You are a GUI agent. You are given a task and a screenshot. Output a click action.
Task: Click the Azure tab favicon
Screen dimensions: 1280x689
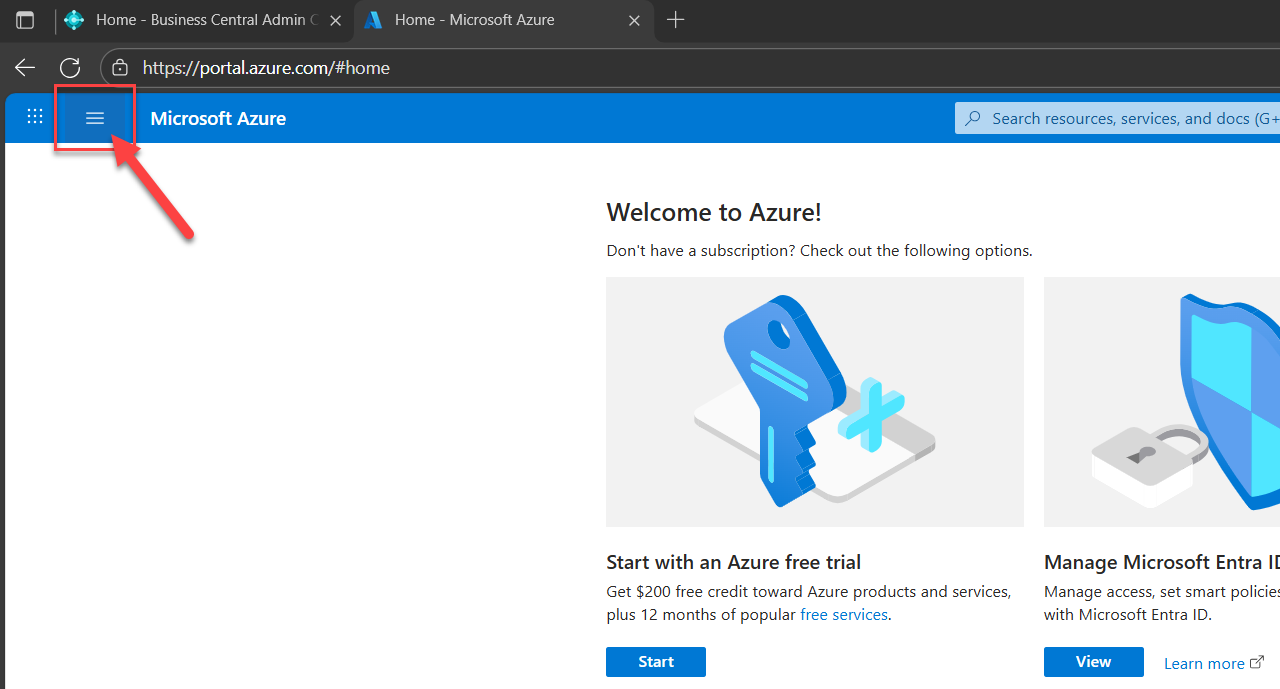(373, 20)
